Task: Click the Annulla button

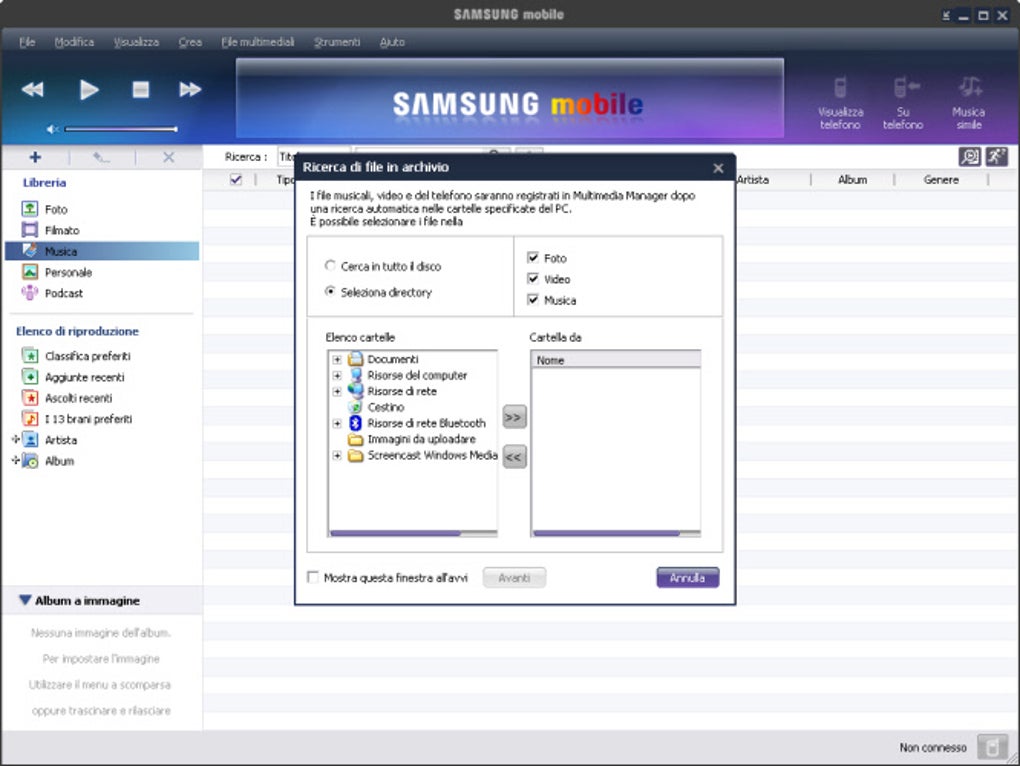Action: point(688,577)
